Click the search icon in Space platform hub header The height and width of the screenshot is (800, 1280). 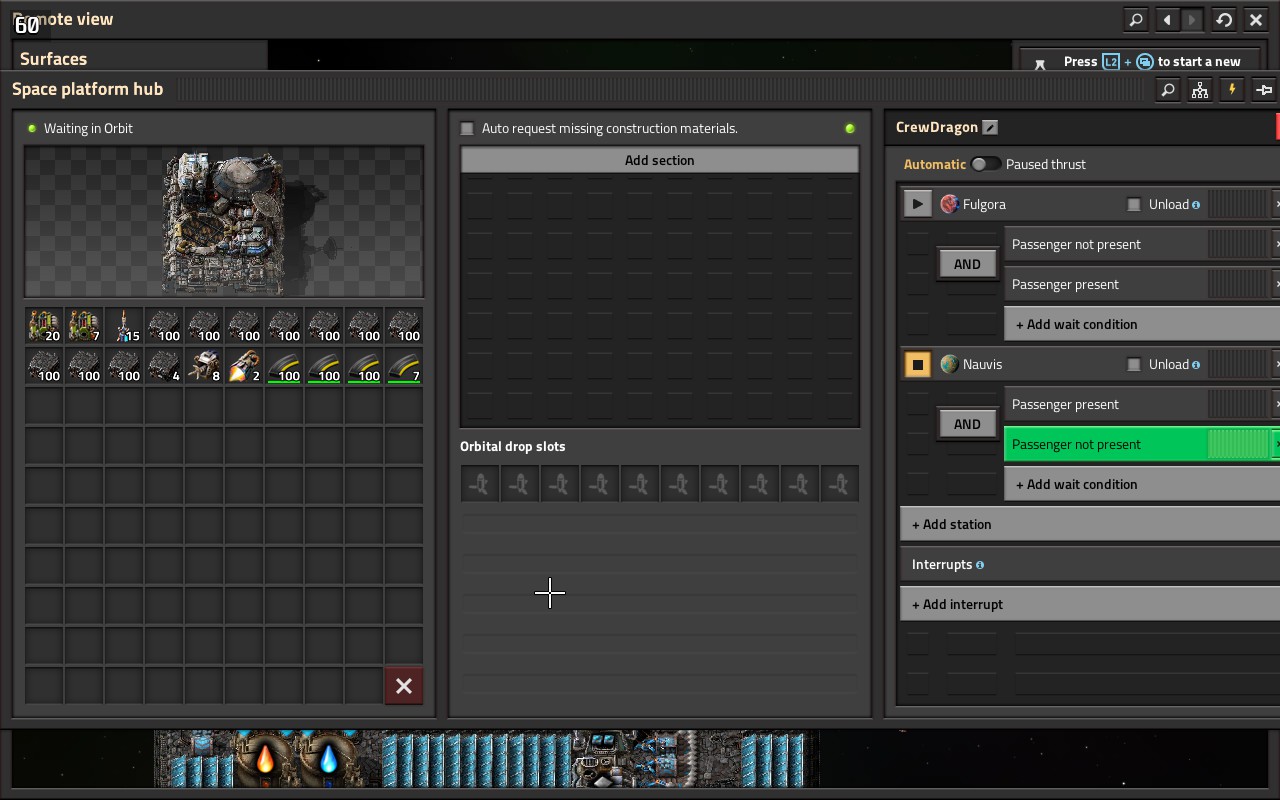[1168, 90]
